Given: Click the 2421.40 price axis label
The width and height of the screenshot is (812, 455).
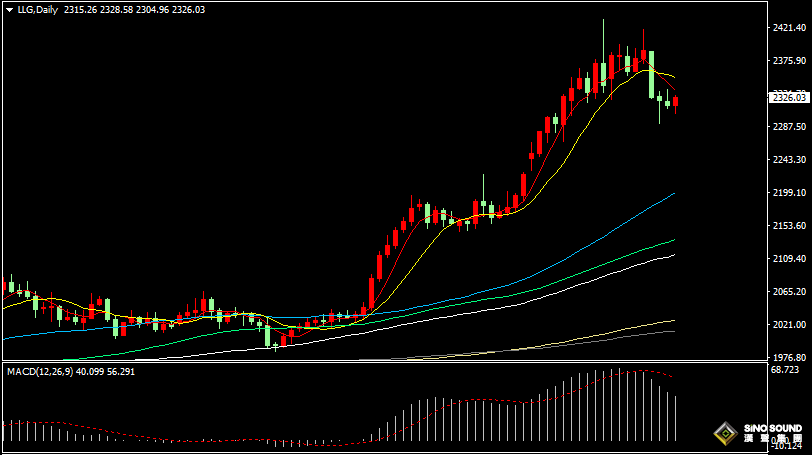Looking at the screenshot, I should click(x=789, y=28).
